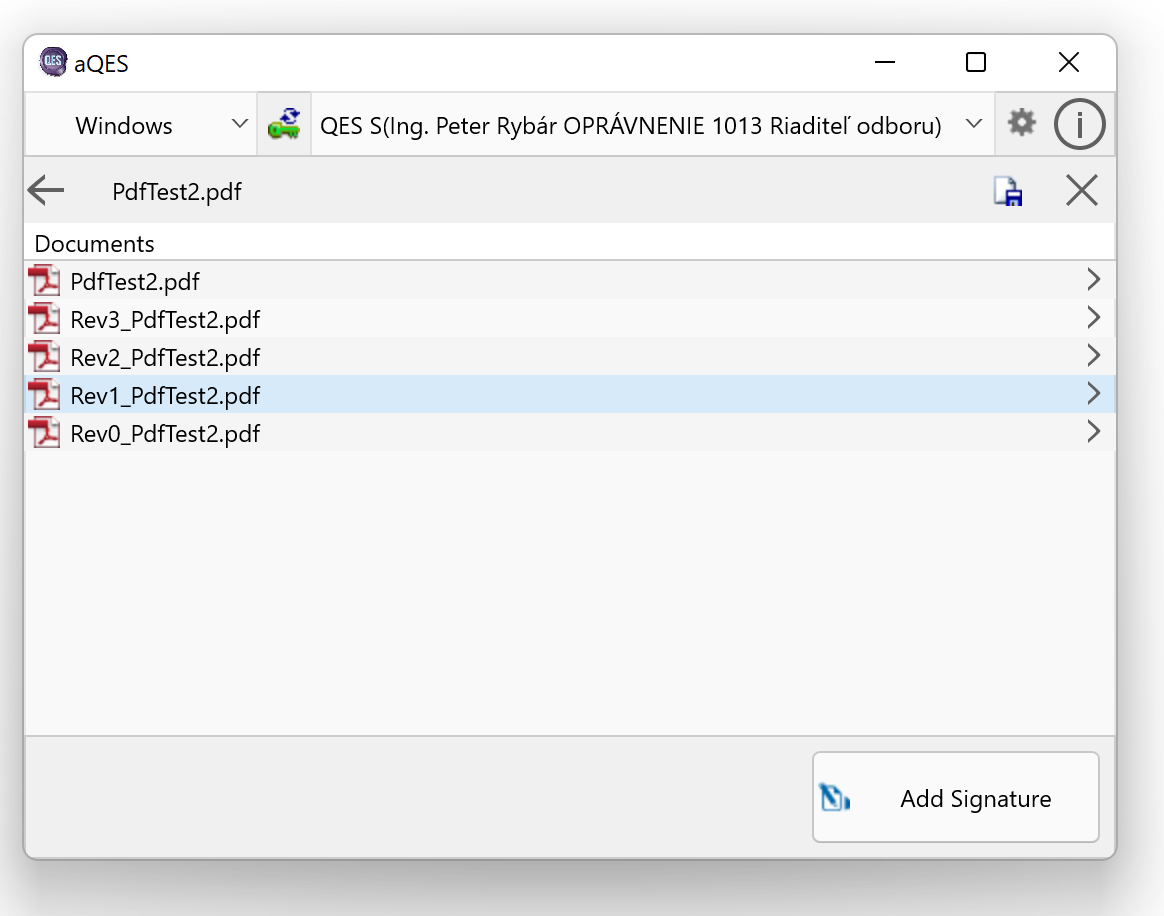Click the aQES app logo in title bar
1164x916 pixels.
[53, 62]
